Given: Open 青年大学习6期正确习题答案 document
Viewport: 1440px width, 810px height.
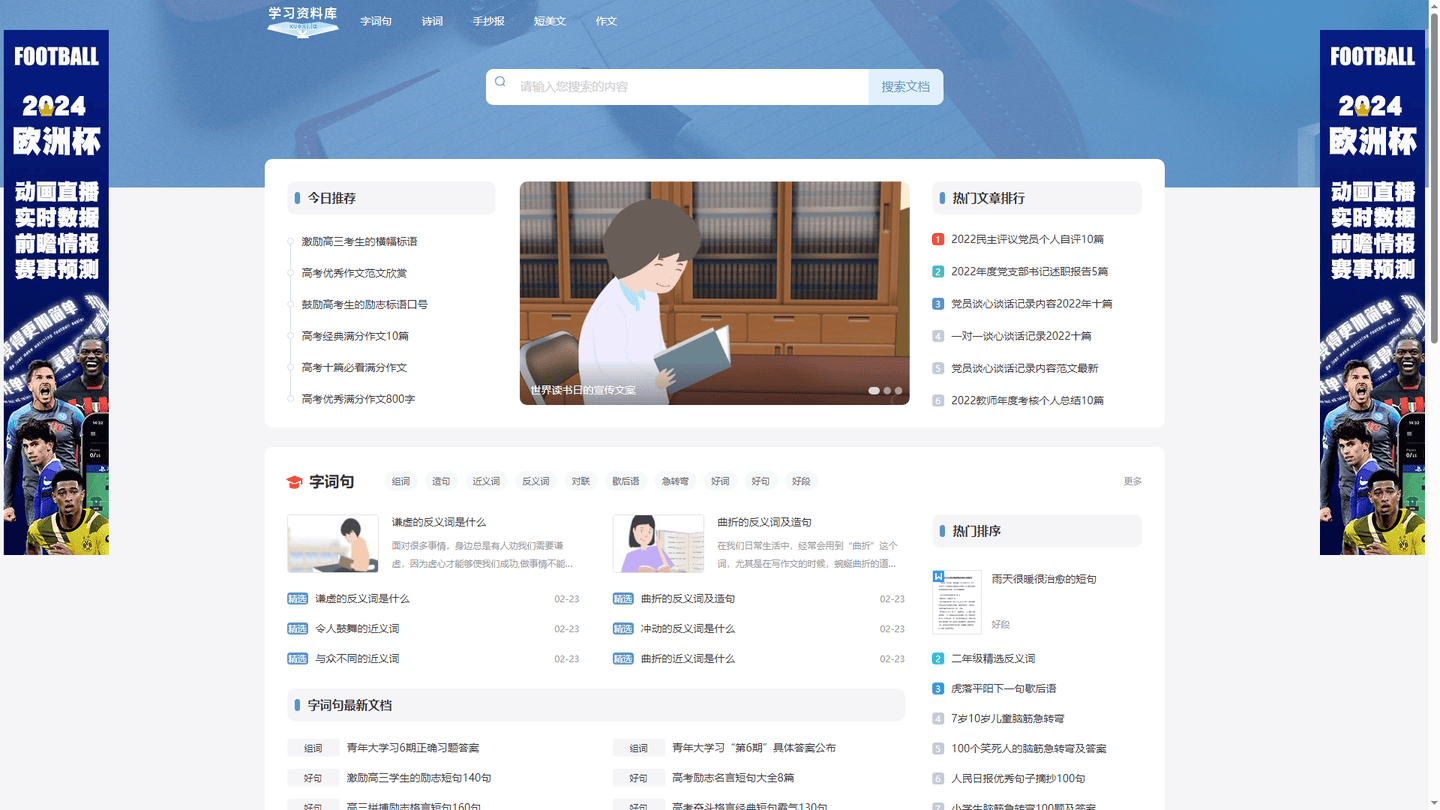Looking at the screenshot, I should 413,748.
